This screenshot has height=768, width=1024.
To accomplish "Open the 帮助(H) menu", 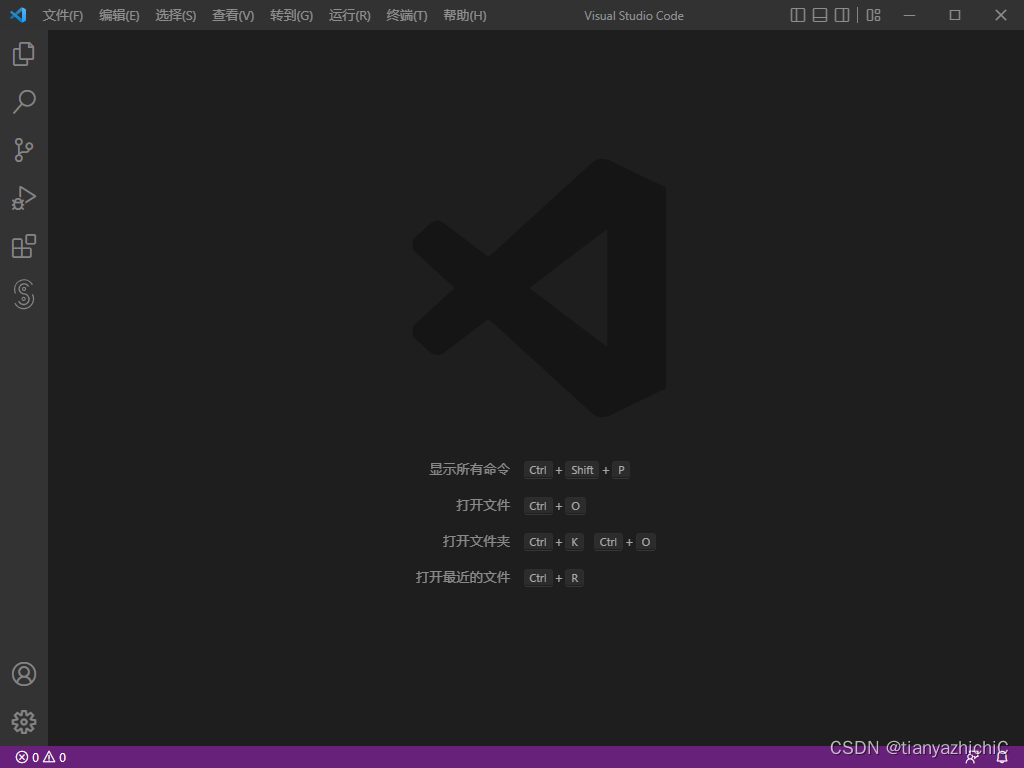I will coord(464,15).
